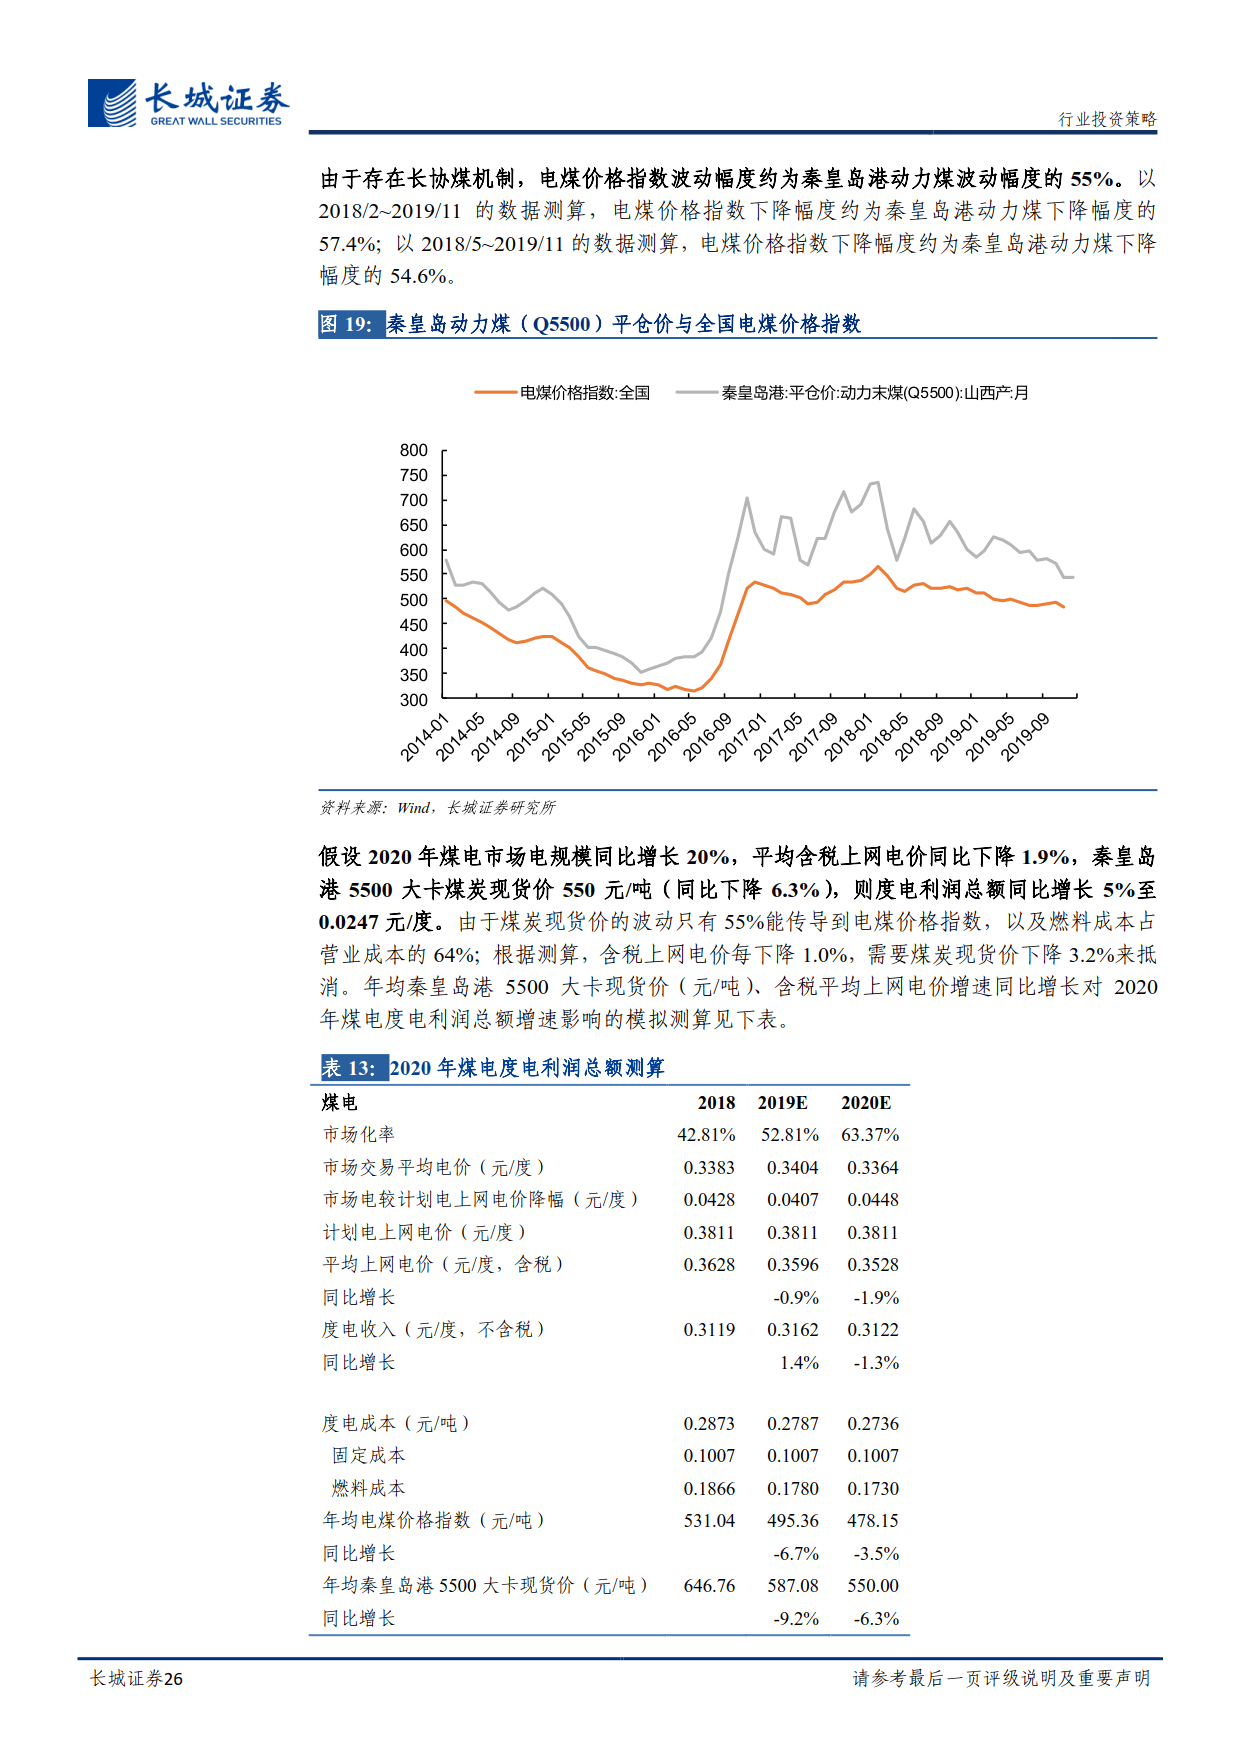This screenshot has width=1240, height=1754.
Task: Click the figure label '图 19:'
Action: click(x=350, y=324)
